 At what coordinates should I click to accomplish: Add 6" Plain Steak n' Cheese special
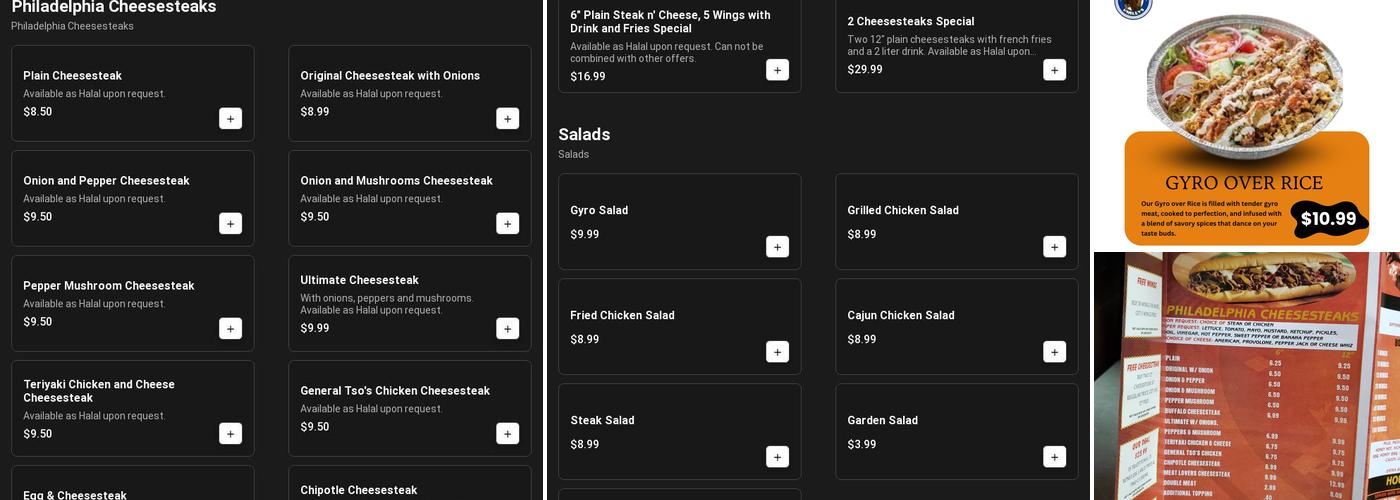coord(777,70)
